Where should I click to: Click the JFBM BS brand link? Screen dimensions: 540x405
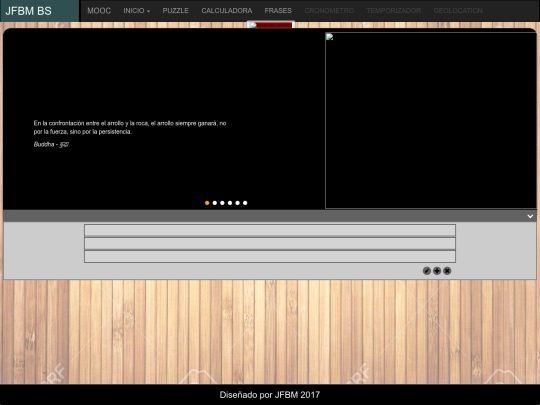(x=29, y=11)
